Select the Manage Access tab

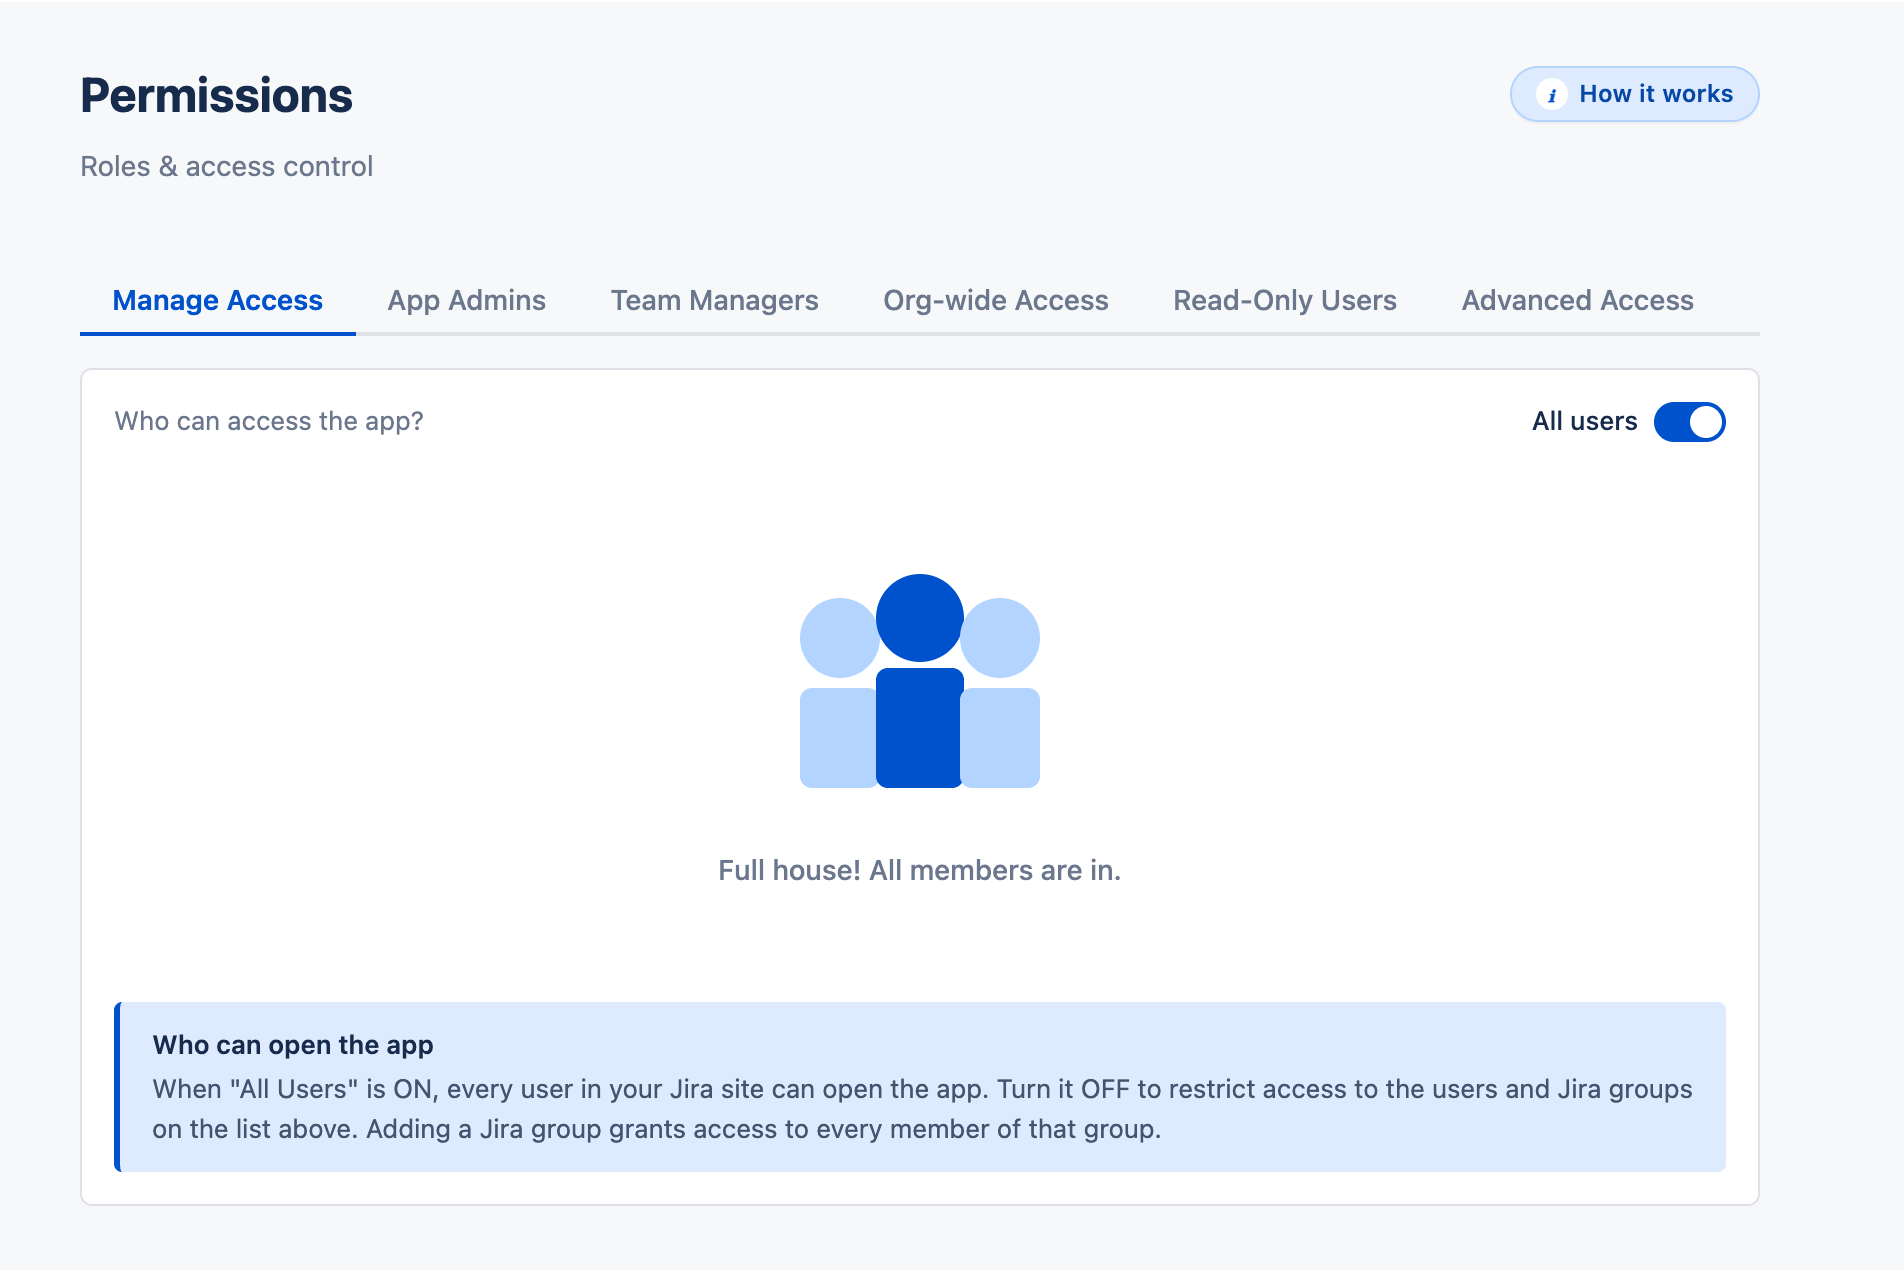(x=217, y=301)
